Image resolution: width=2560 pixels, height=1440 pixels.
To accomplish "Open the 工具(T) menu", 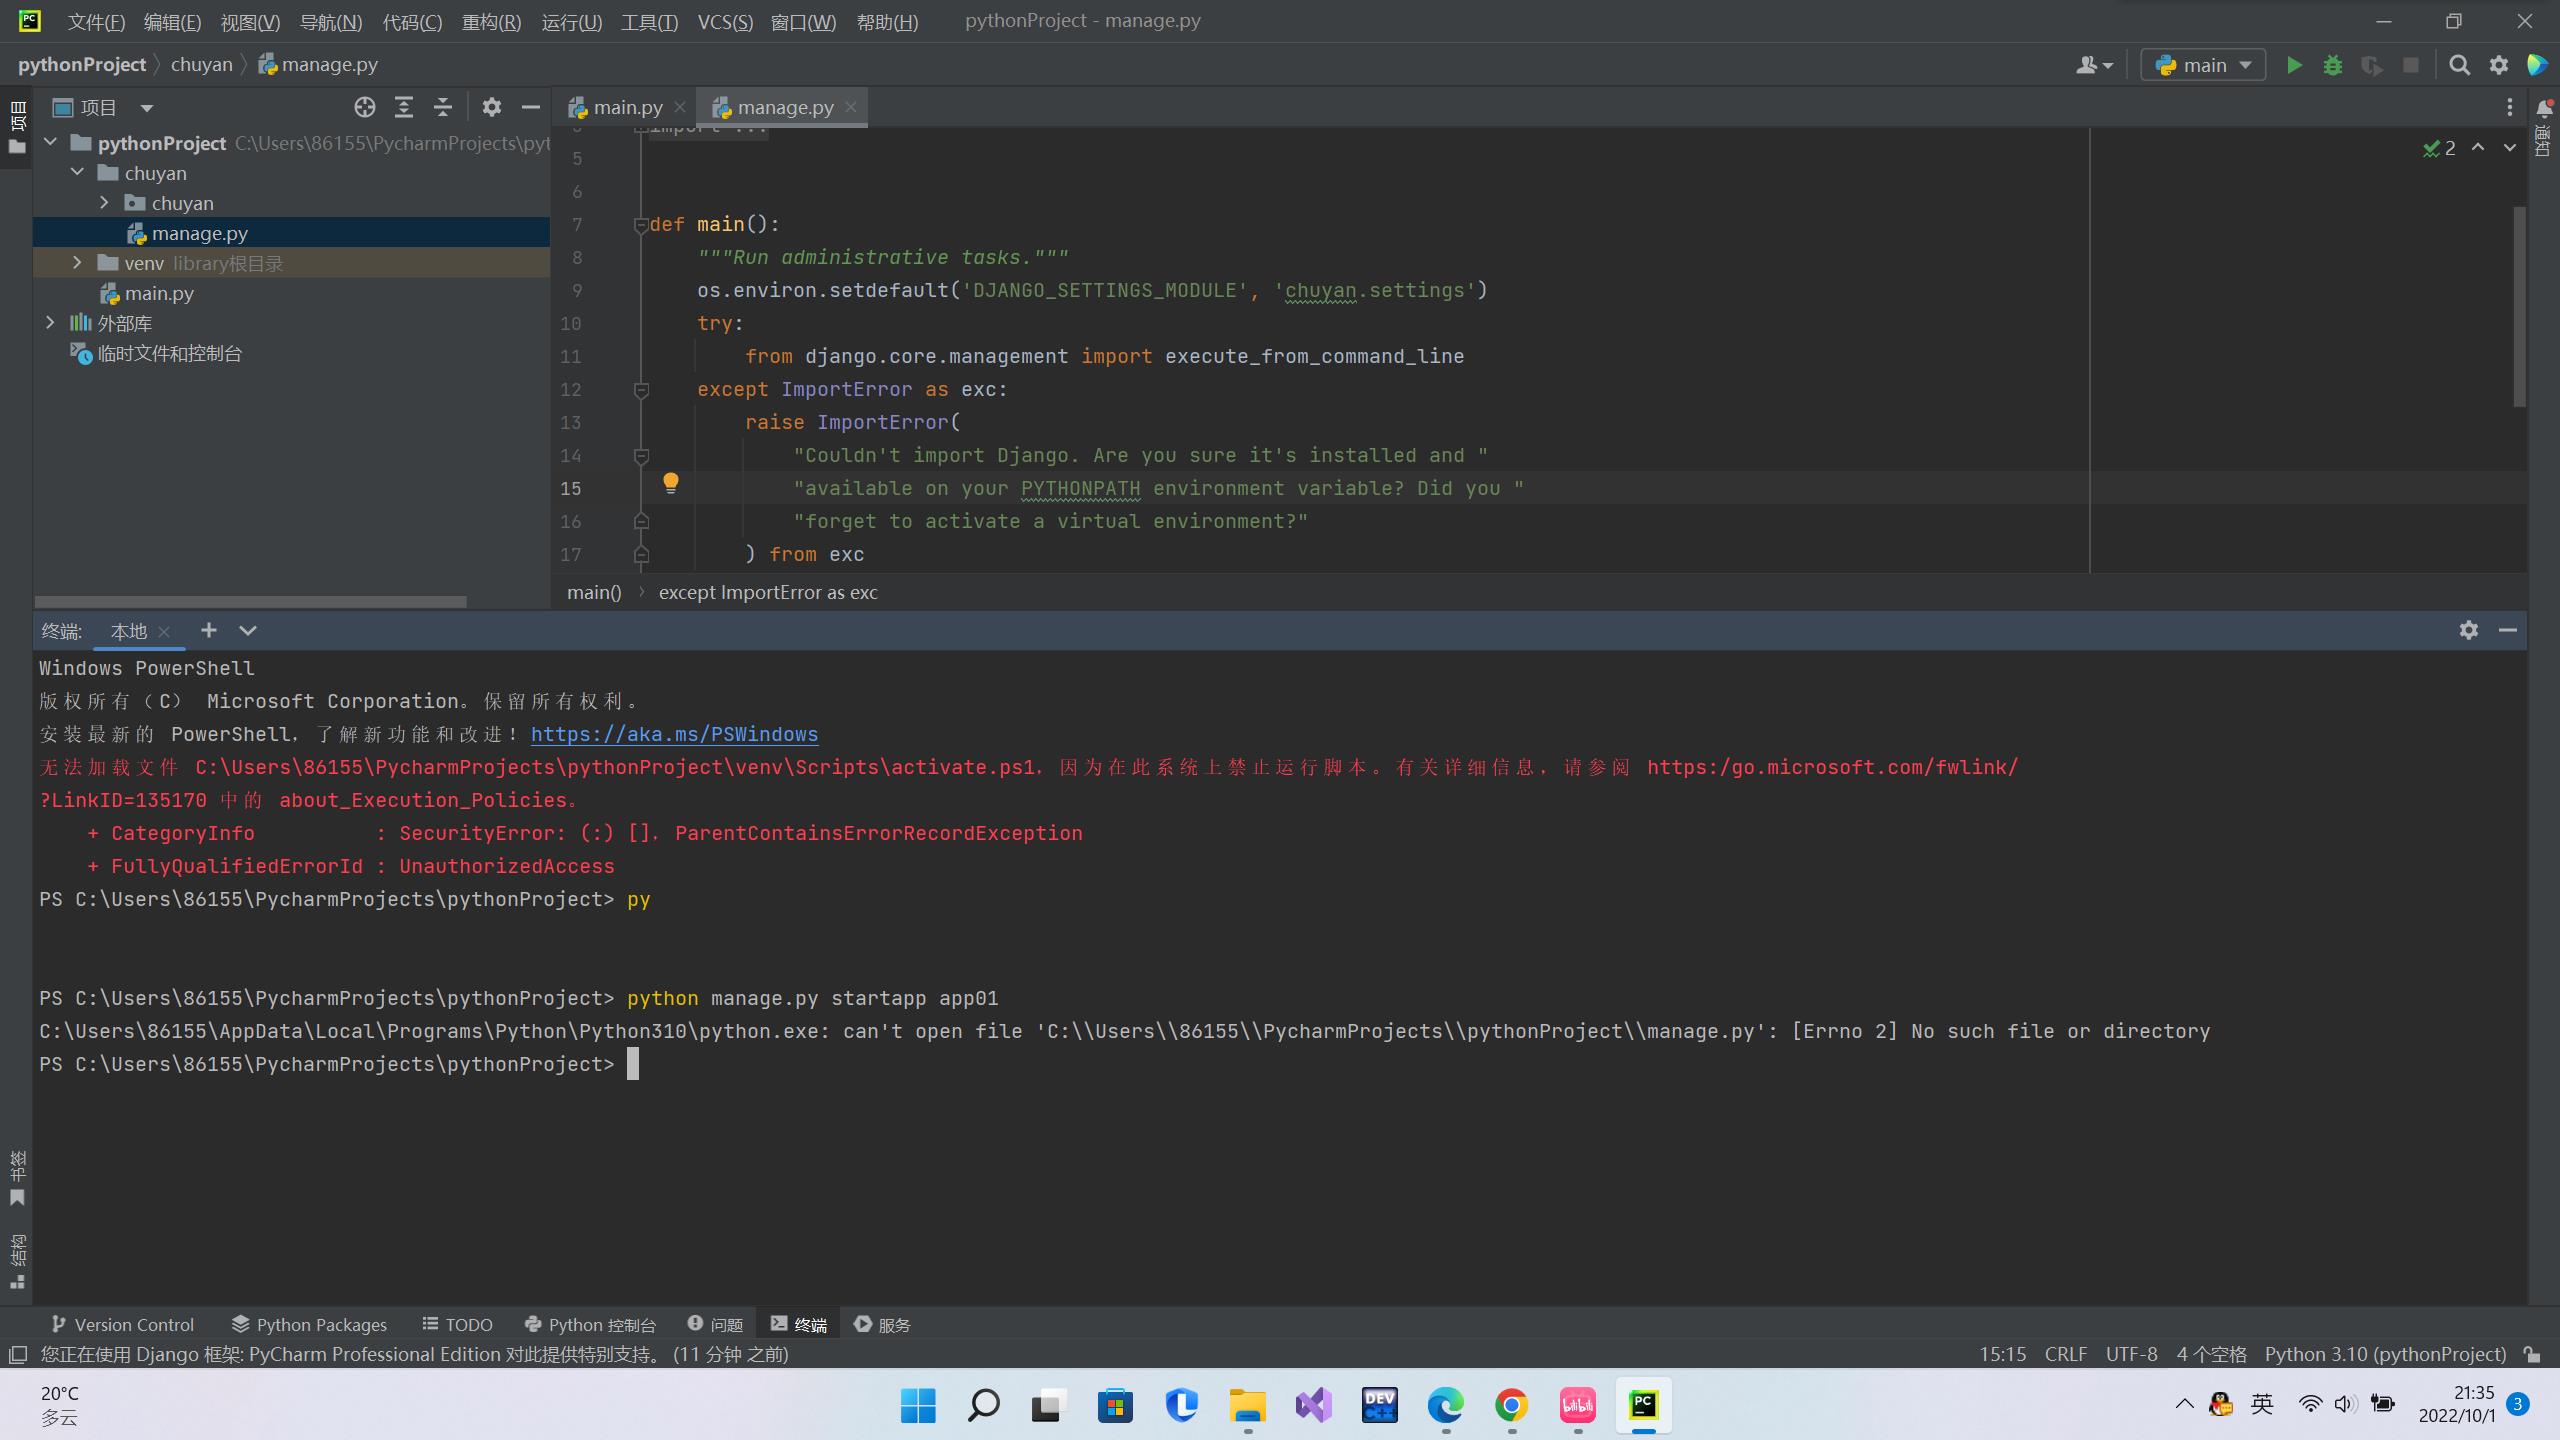I will [x=649, y=22].
